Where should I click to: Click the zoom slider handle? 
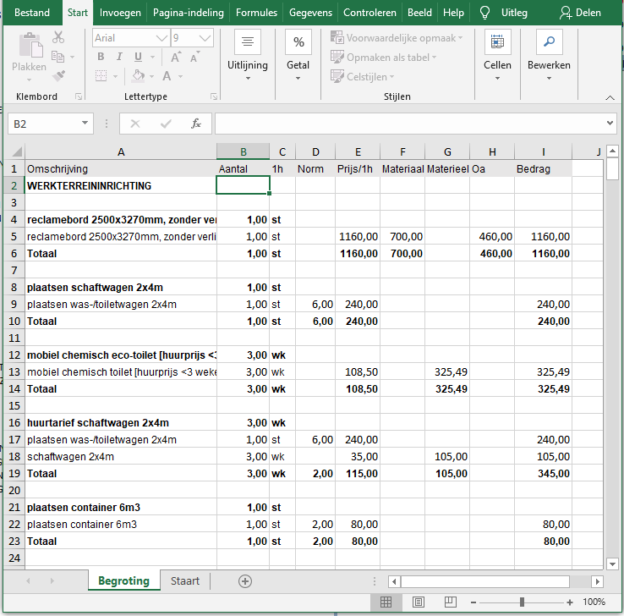pos(522,602)
